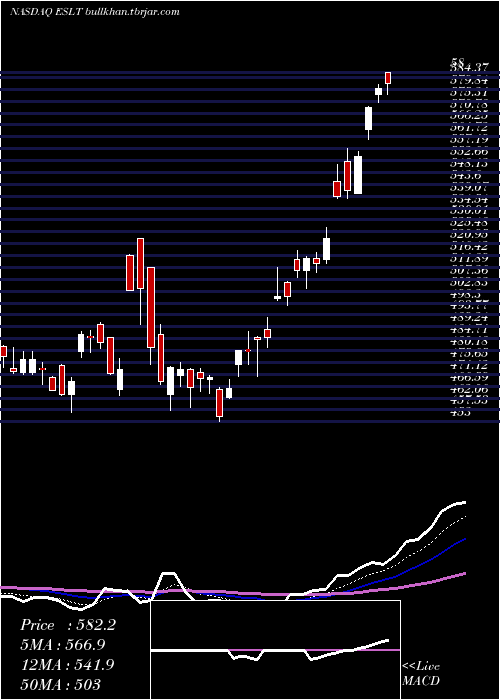Click inside the Live MACD inset chart

point(275,650)
